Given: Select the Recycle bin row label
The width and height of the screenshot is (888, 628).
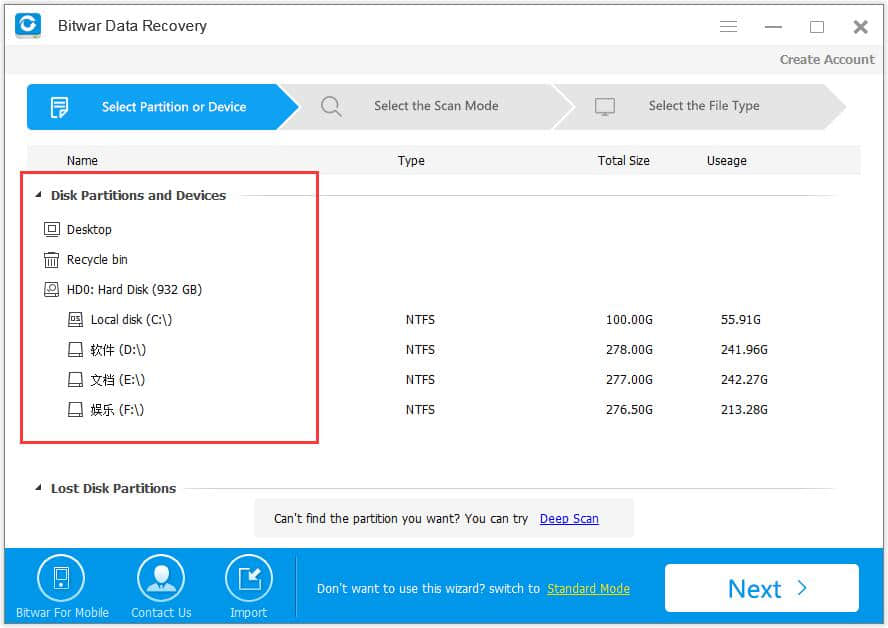Looking at the screenshot, I should pyautogui.click(x=97, y=259).
